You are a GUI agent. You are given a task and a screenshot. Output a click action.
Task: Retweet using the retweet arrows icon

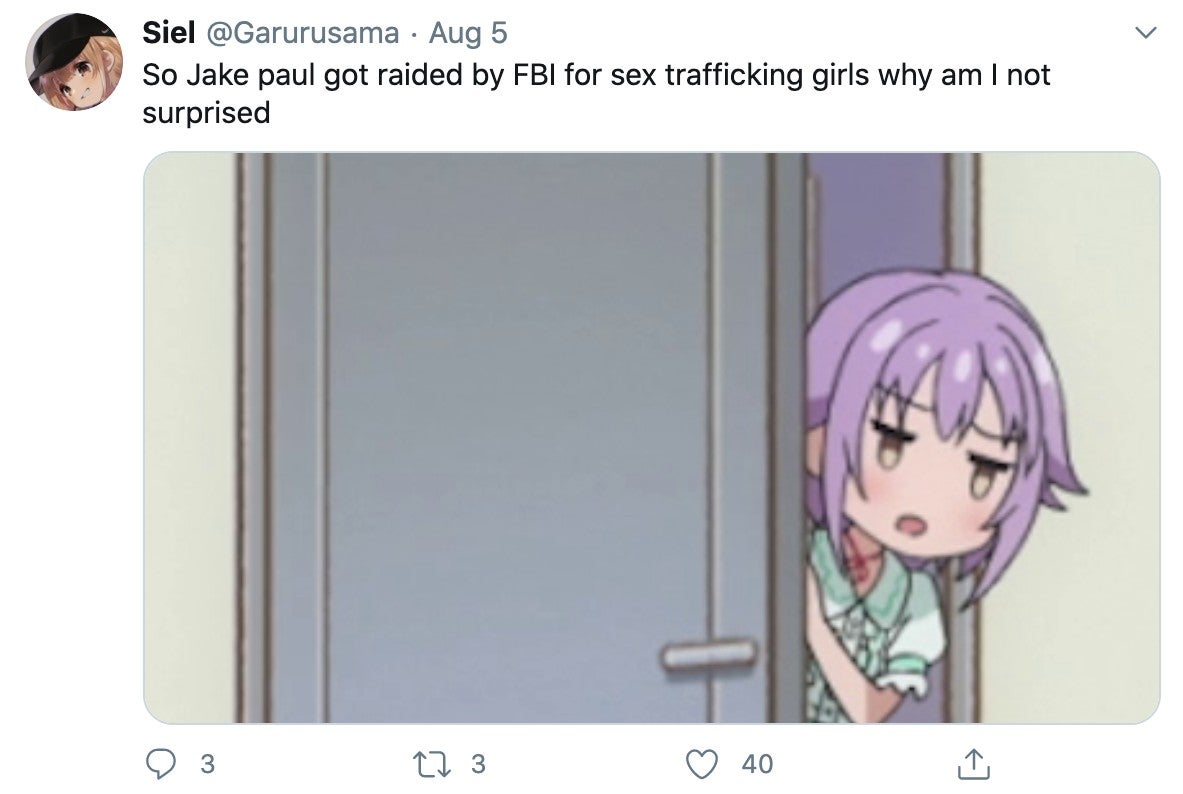(x=432, y=764)
